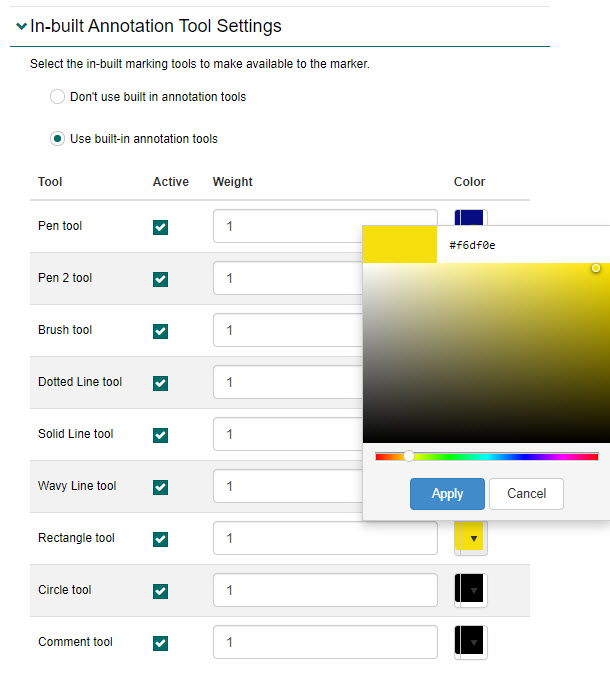
Task: Toggle Solid Line tool Active checkbox
Action: point(160,435)
